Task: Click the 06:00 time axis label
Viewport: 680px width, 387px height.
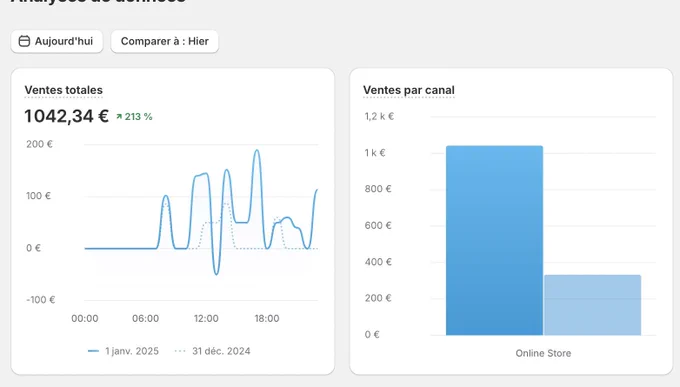Action: [145, 318]
